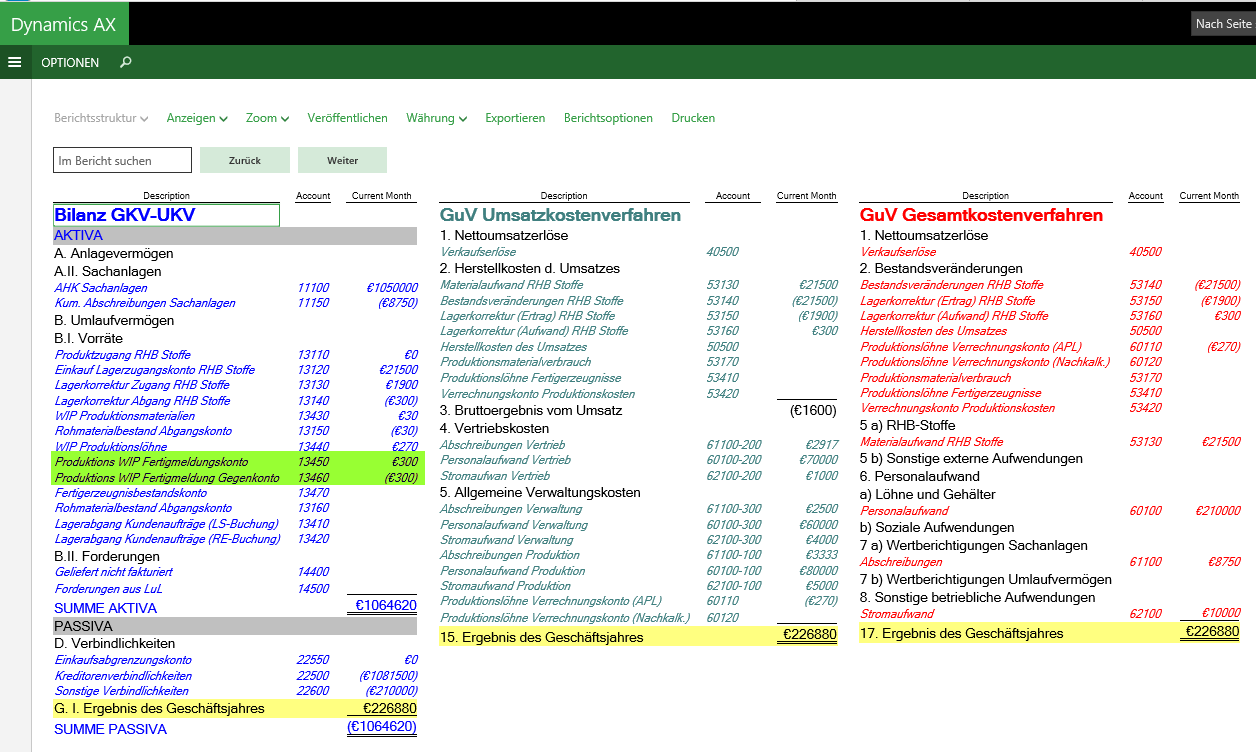Open Berichtsoptionen
The image size is (1256, 752).
[x=608, y=118]
